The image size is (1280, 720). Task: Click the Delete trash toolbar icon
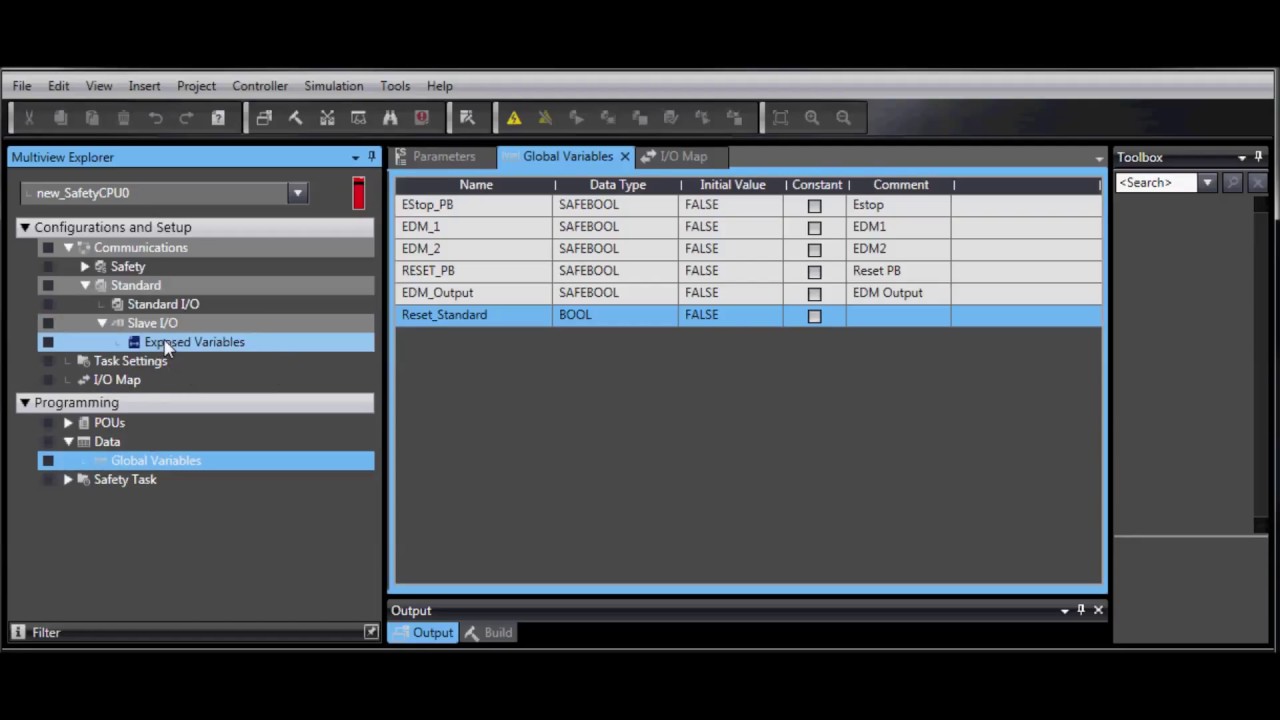124,118
